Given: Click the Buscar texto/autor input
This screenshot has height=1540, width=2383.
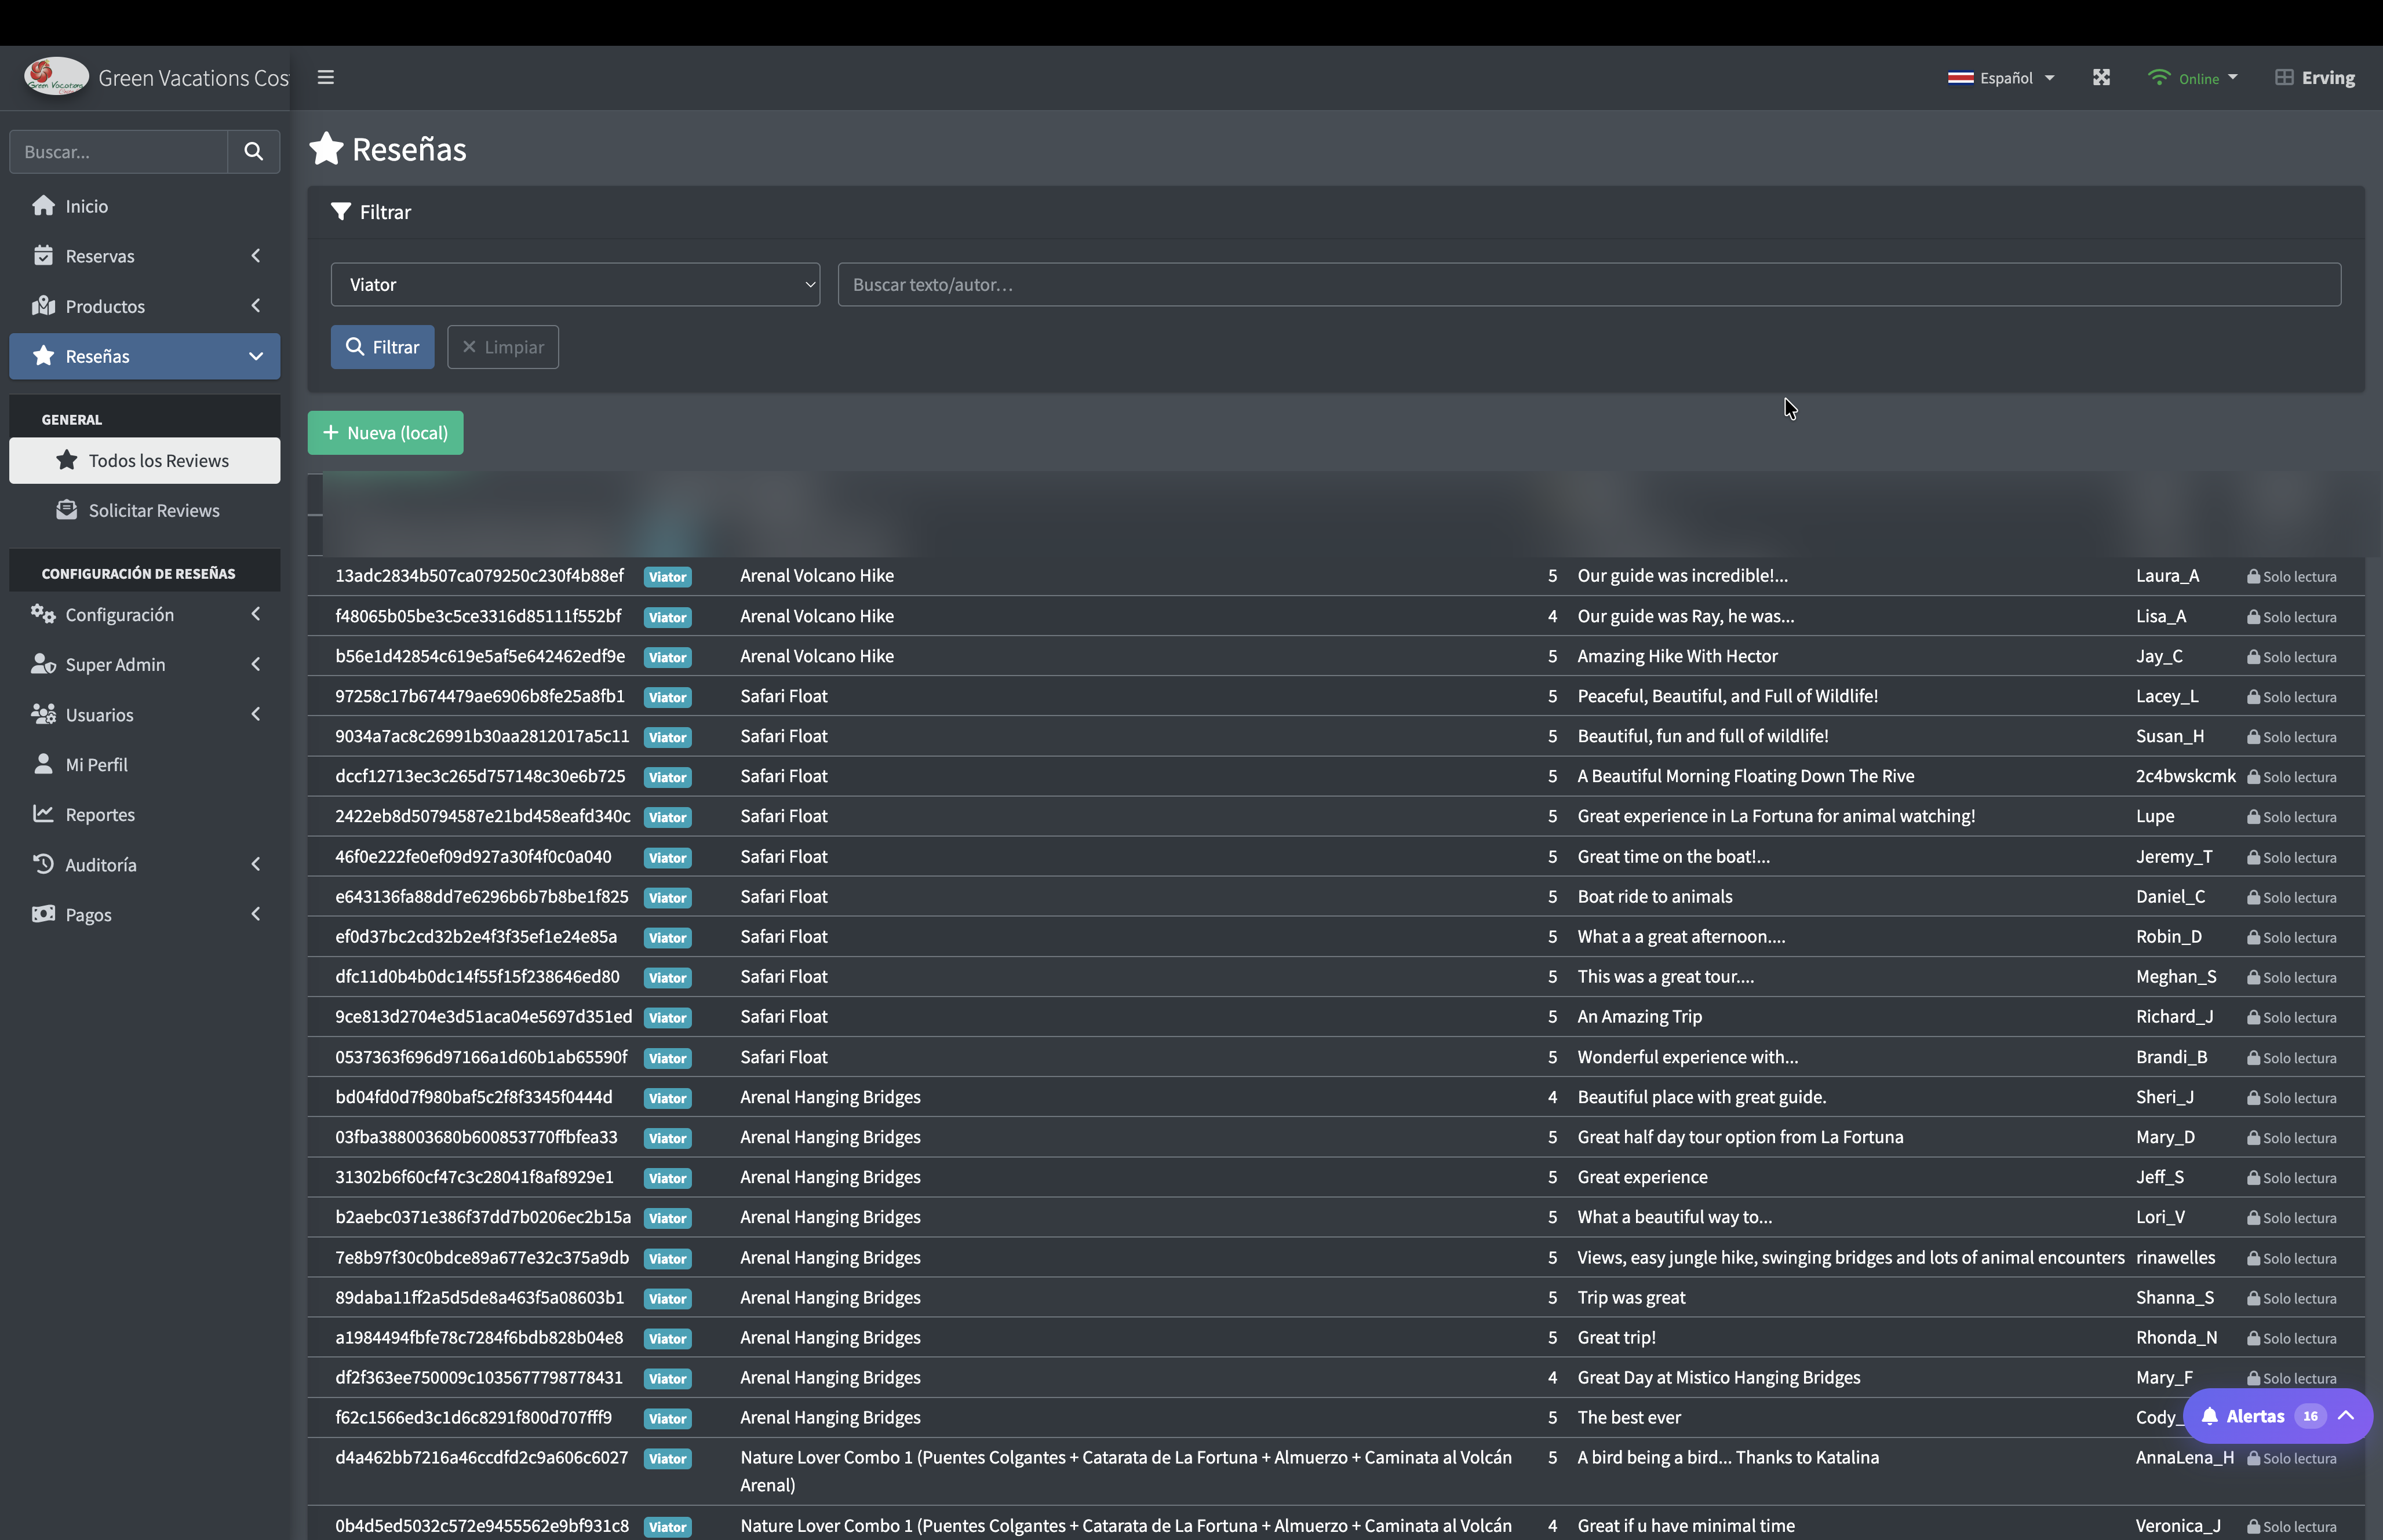Looking at the screenshot, I should (1589, 284).
